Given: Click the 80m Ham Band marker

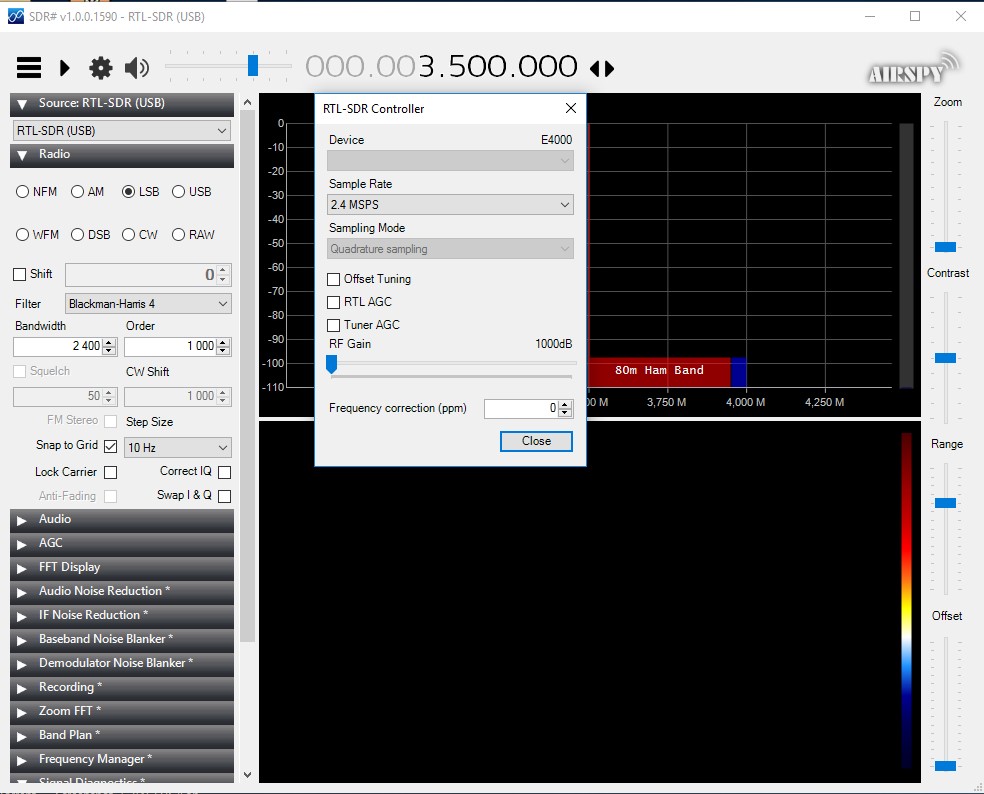Looking at the screenshot, I should (659, 370).
